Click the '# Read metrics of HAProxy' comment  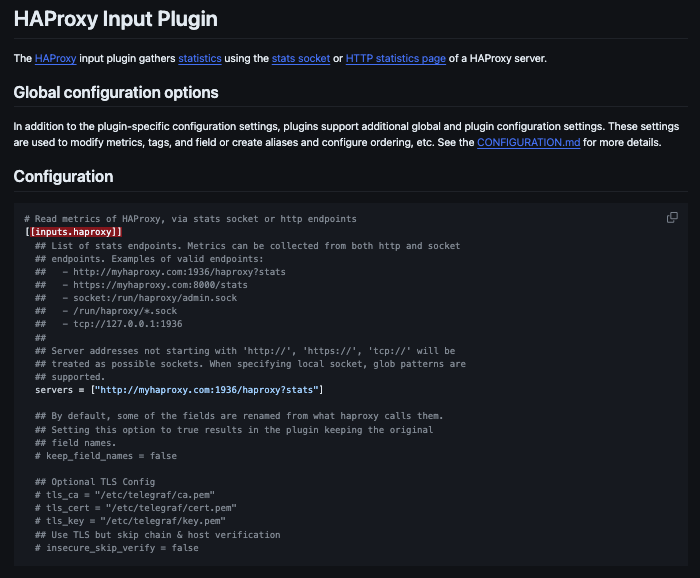tap(191, 219)
